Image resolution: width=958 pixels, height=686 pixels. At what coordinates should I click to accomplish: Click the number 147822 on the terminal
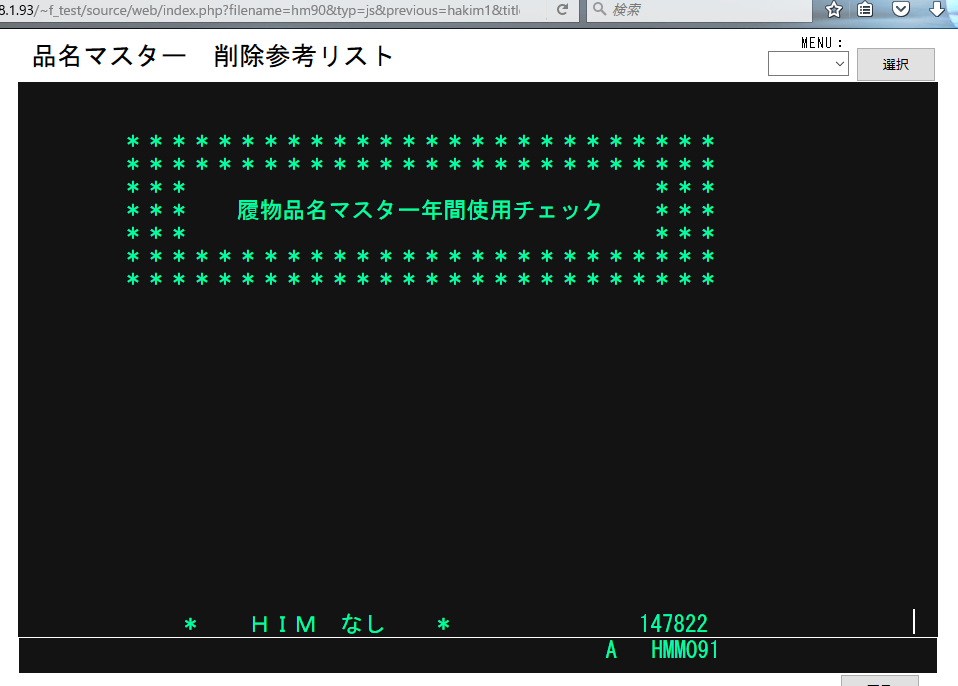click(x=673, y=624)
